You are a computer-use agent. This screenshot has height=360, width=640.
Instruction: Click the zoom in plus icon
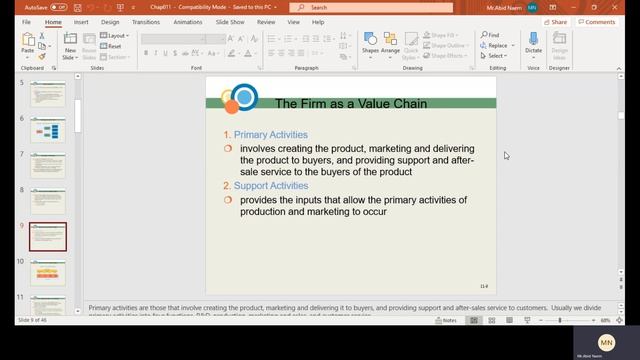(593, 320)
